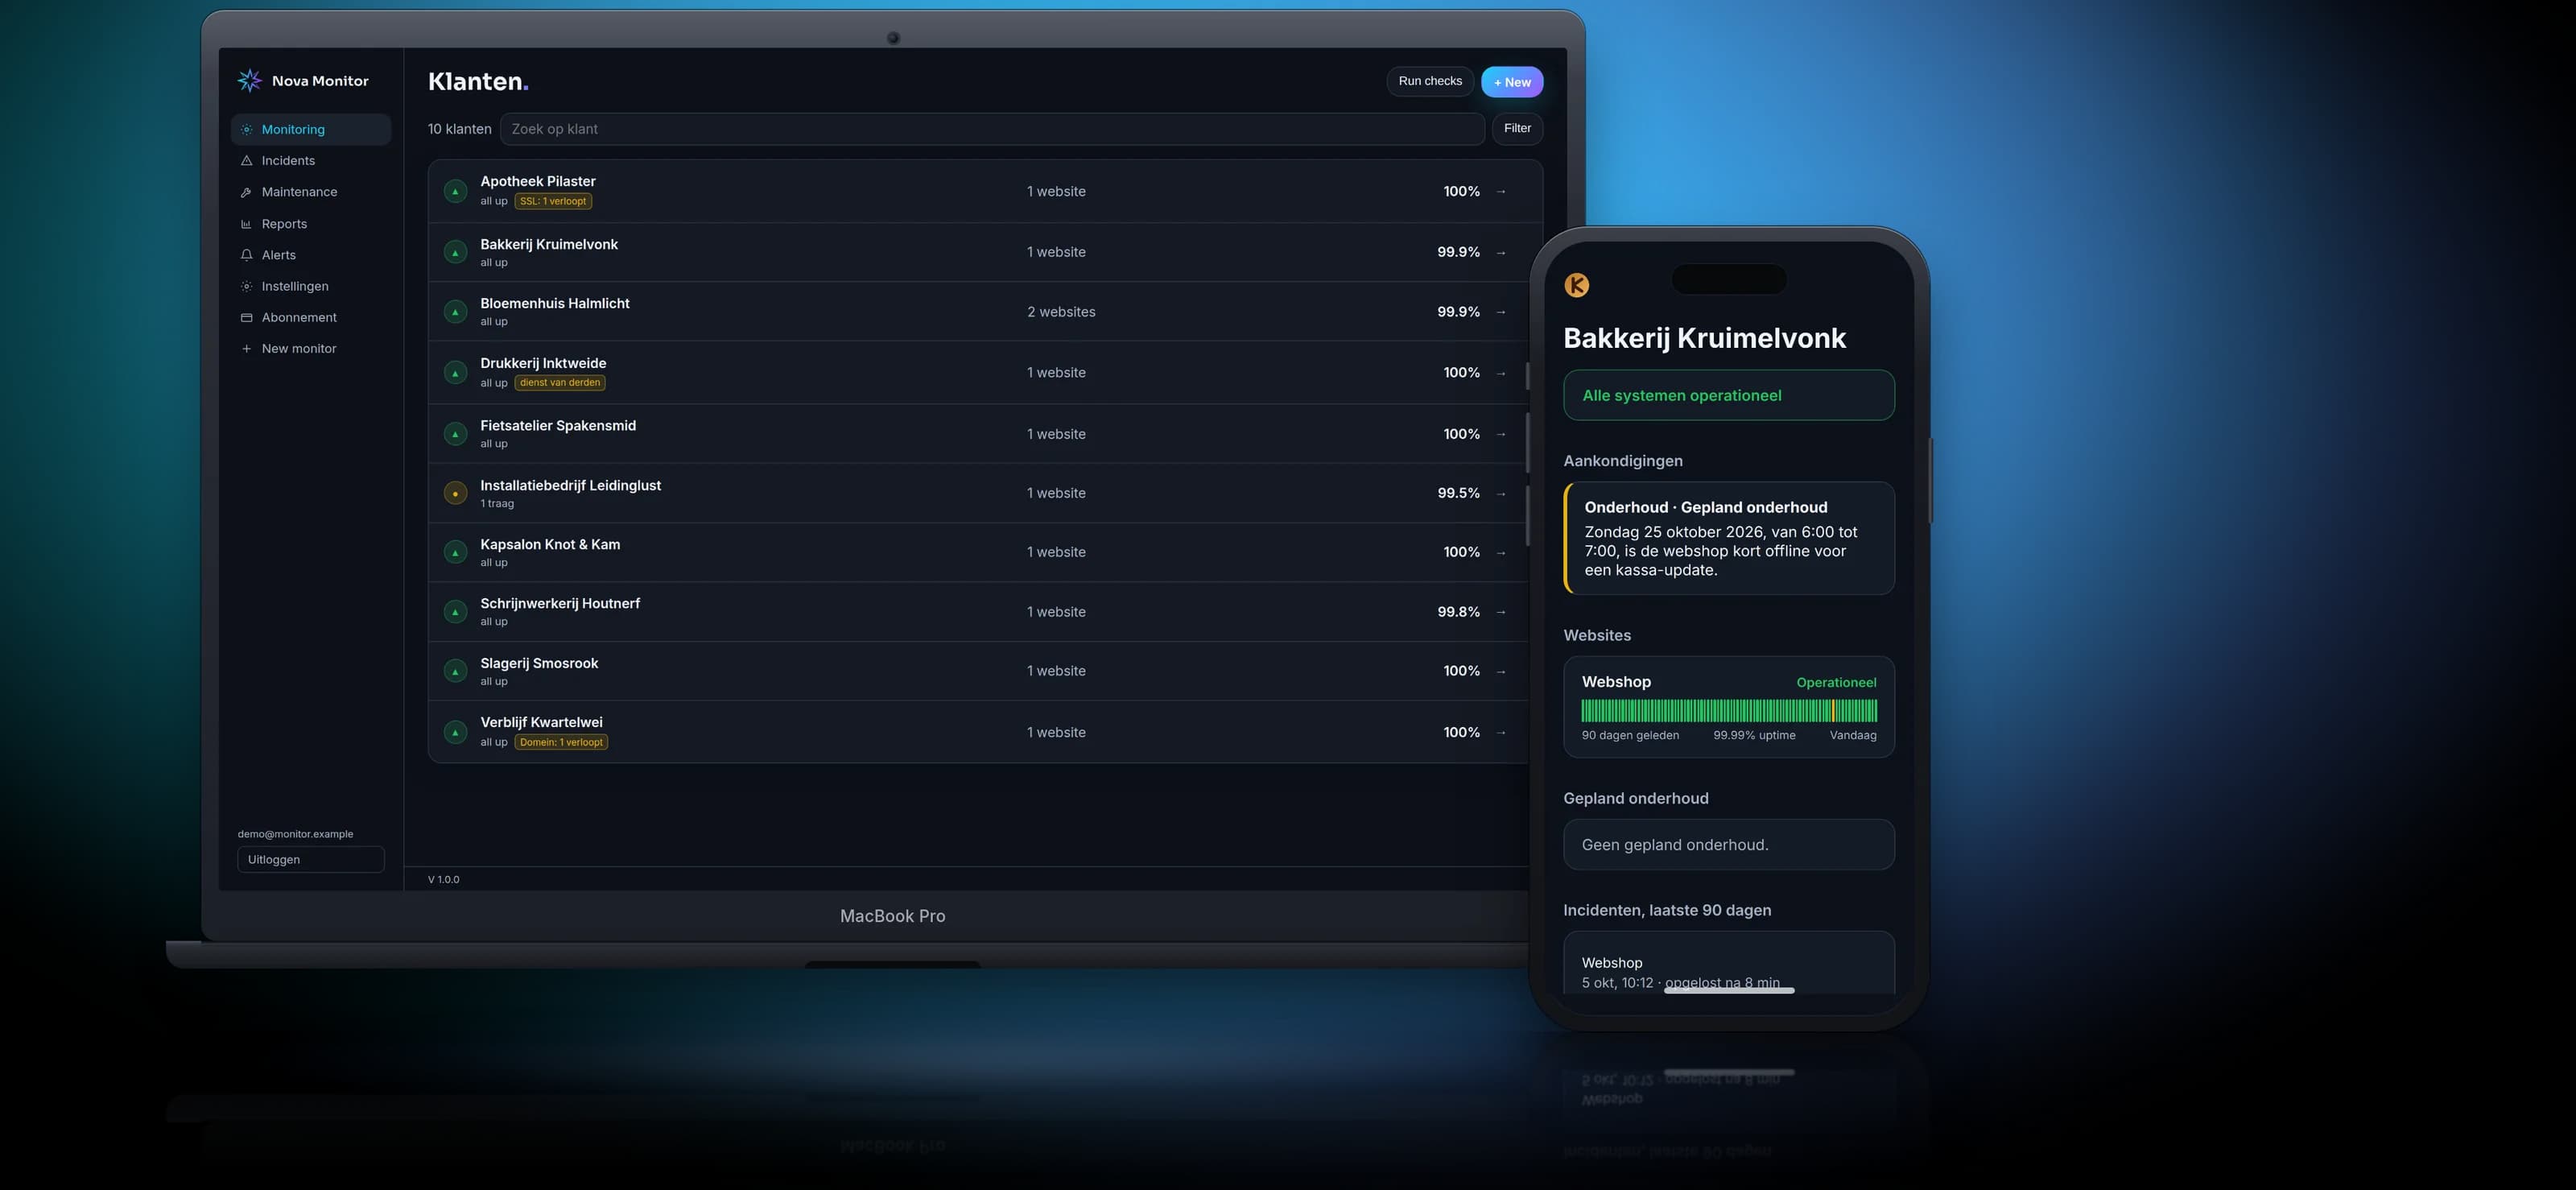
Task: Click the Run checks button
Action: [1430, 81]
